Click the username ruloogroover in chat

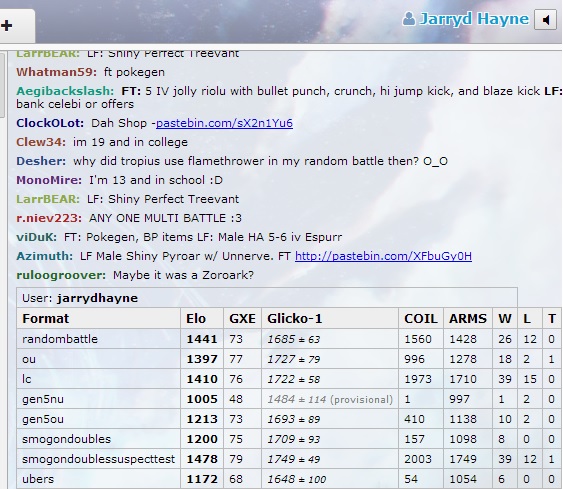[61, 275]
